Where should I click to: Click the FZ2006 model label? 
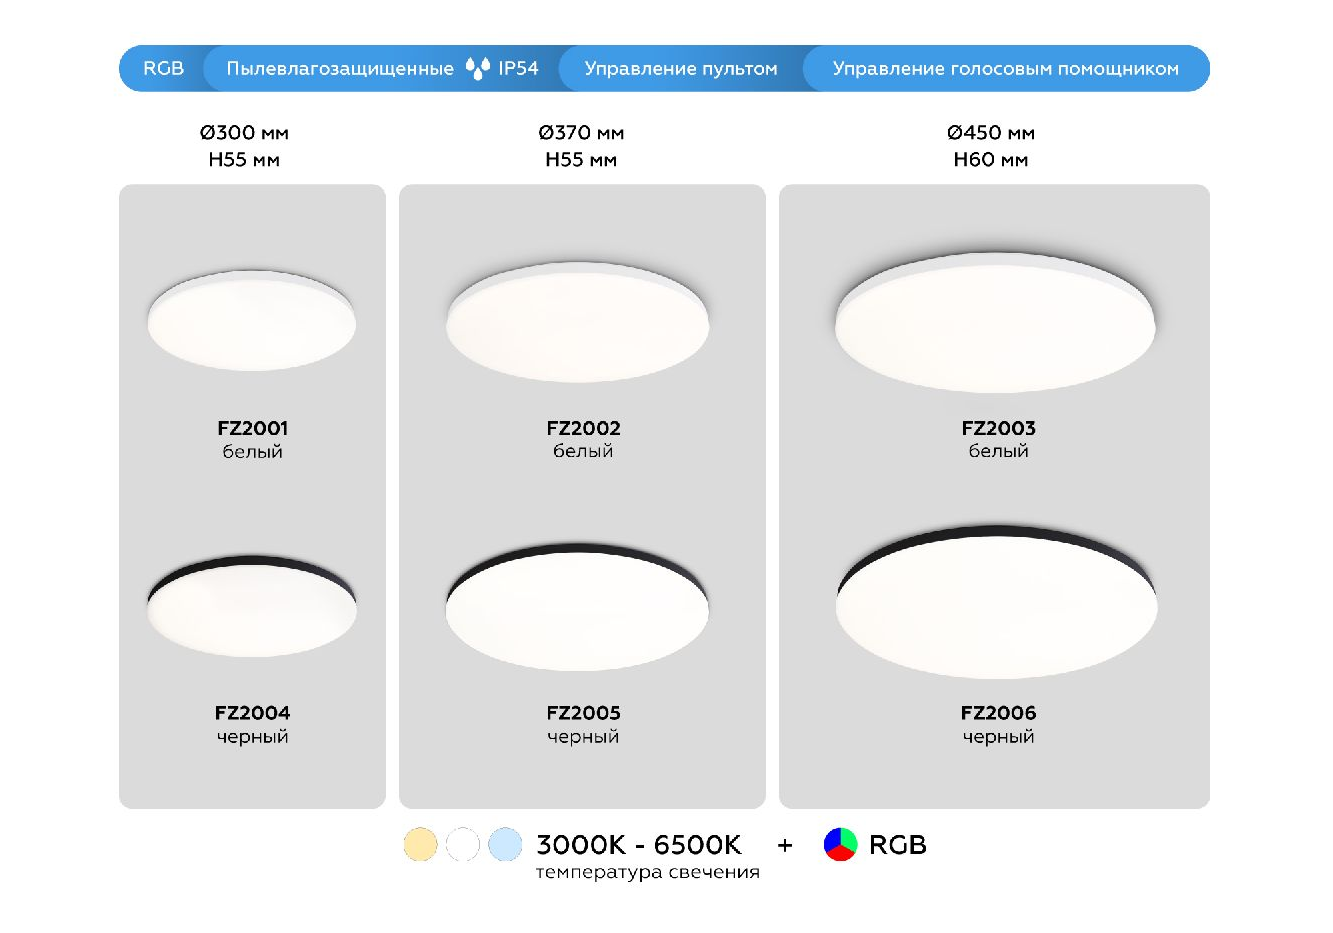(x=998, y=713)
